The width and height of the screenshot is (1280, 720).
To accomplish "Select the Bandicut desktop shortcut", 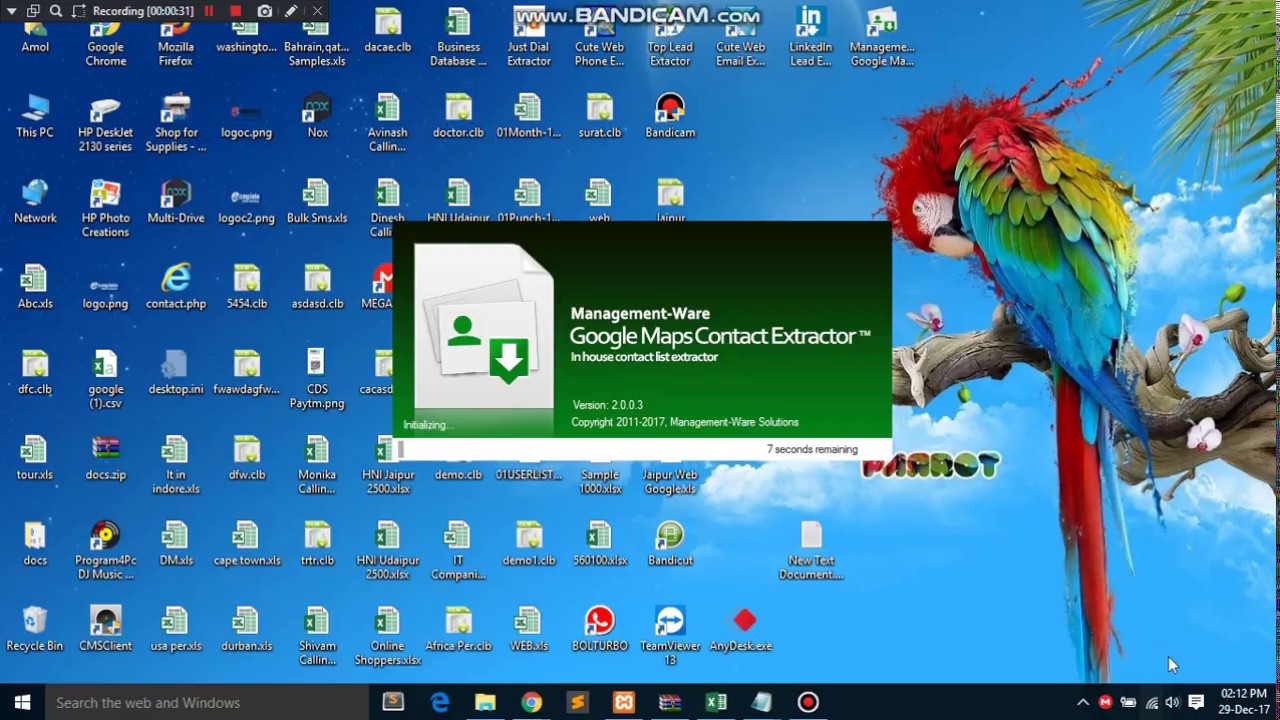I will click(x=670, y=544).
